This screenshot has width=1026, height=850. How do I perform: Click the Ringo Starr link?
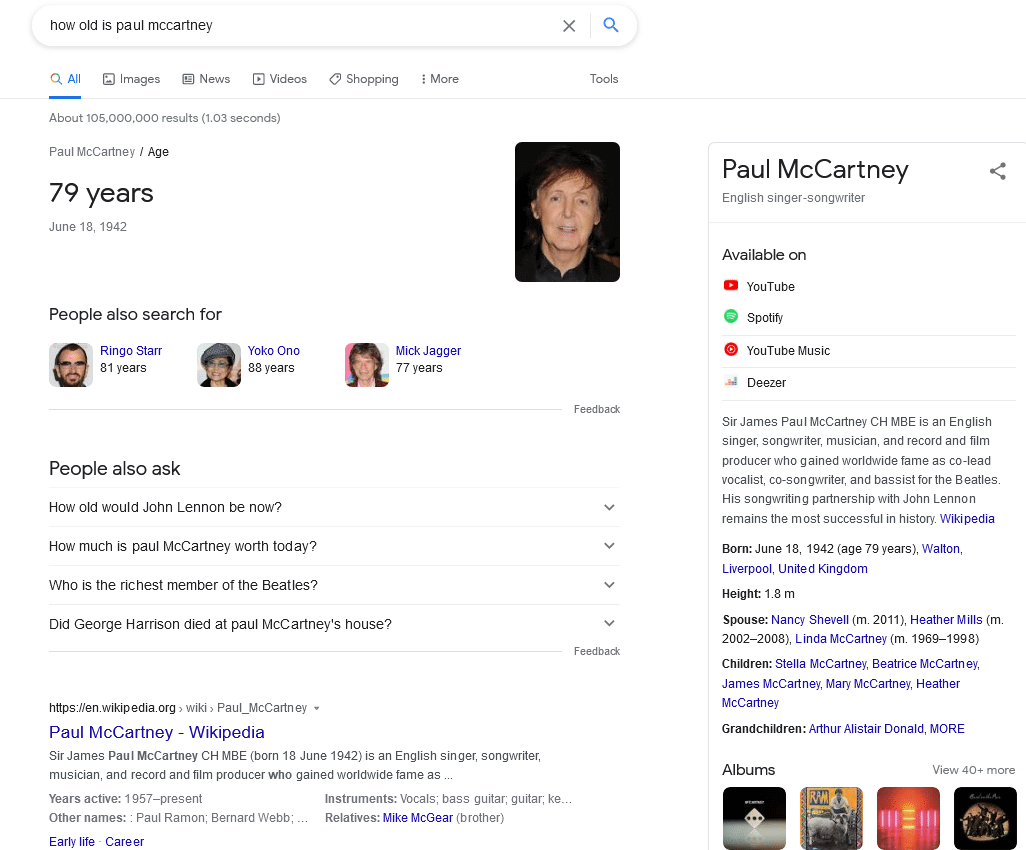coord(131,351)
